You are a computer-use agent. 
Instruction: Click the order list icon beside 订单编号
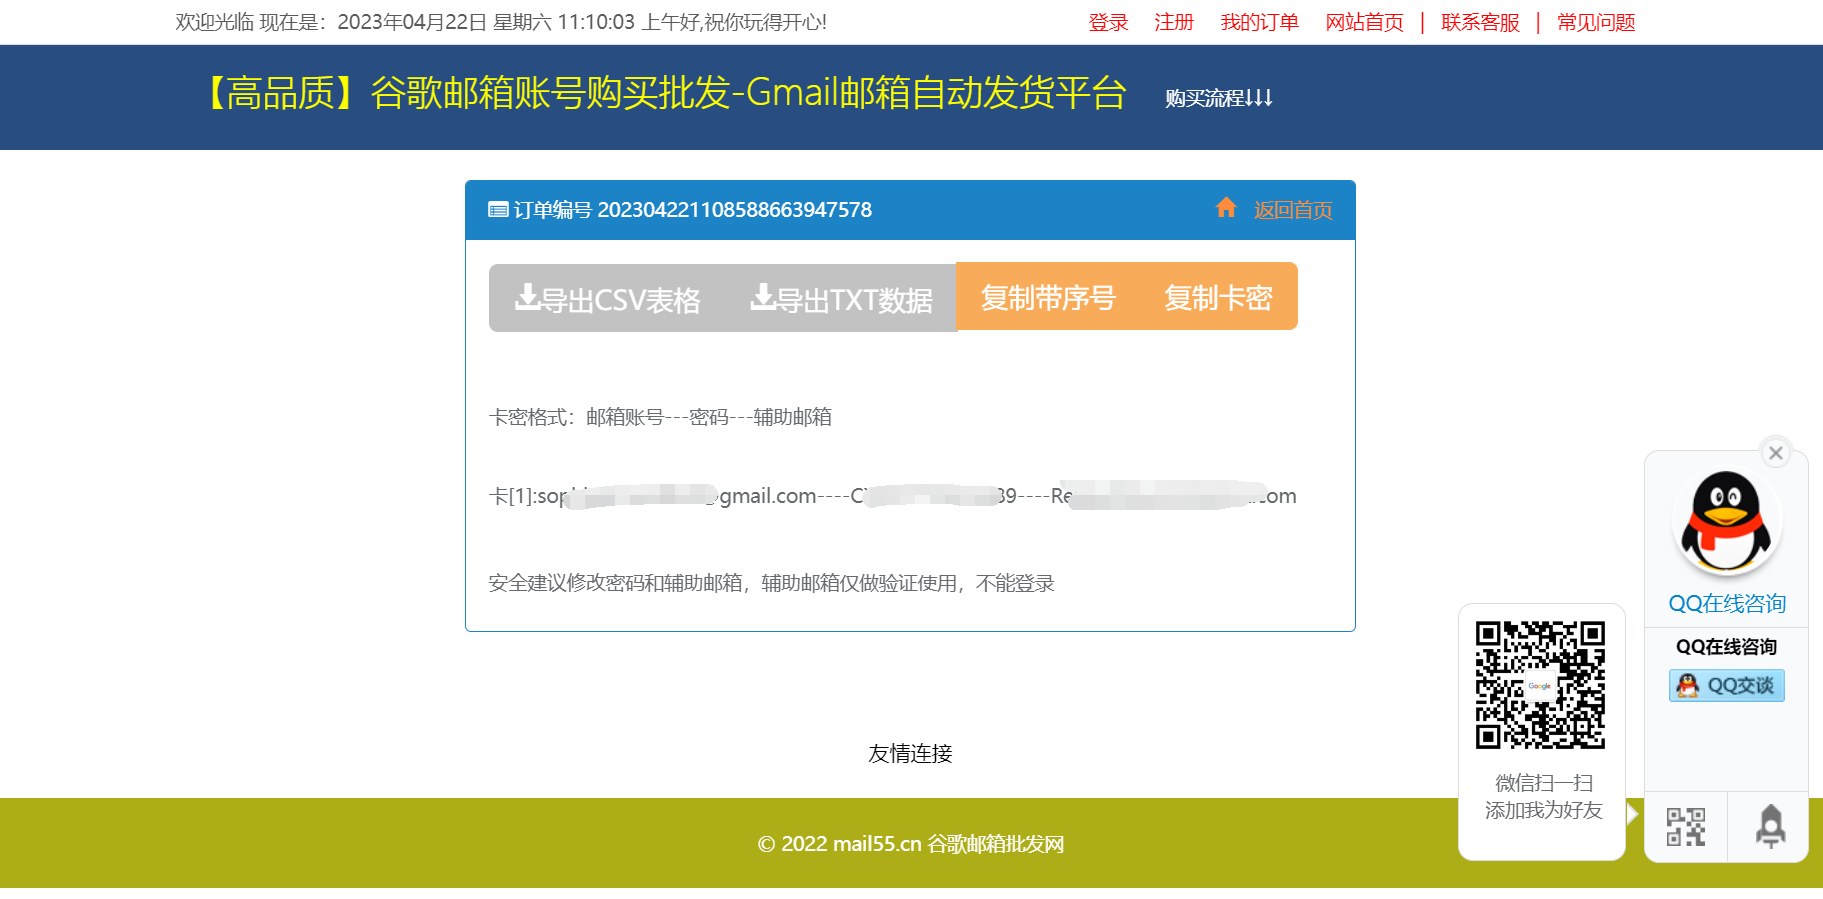(498, 210)
